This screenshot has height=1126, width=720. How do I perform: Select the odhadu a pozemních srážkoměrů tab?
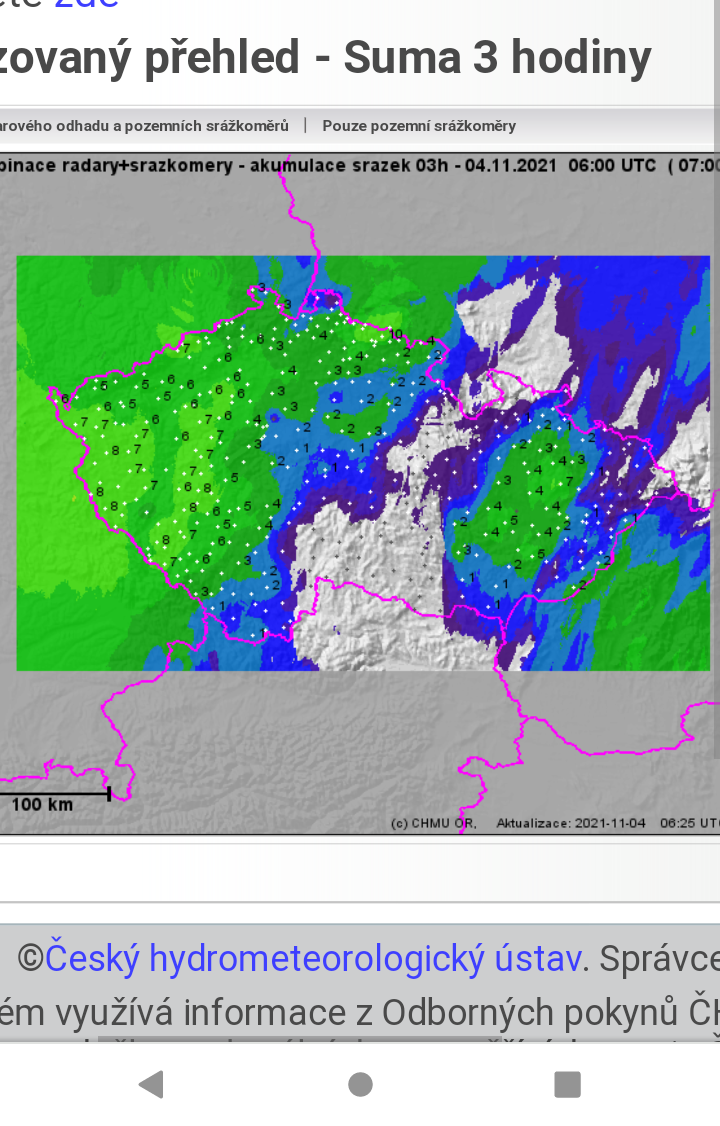(x=144, y=126)
